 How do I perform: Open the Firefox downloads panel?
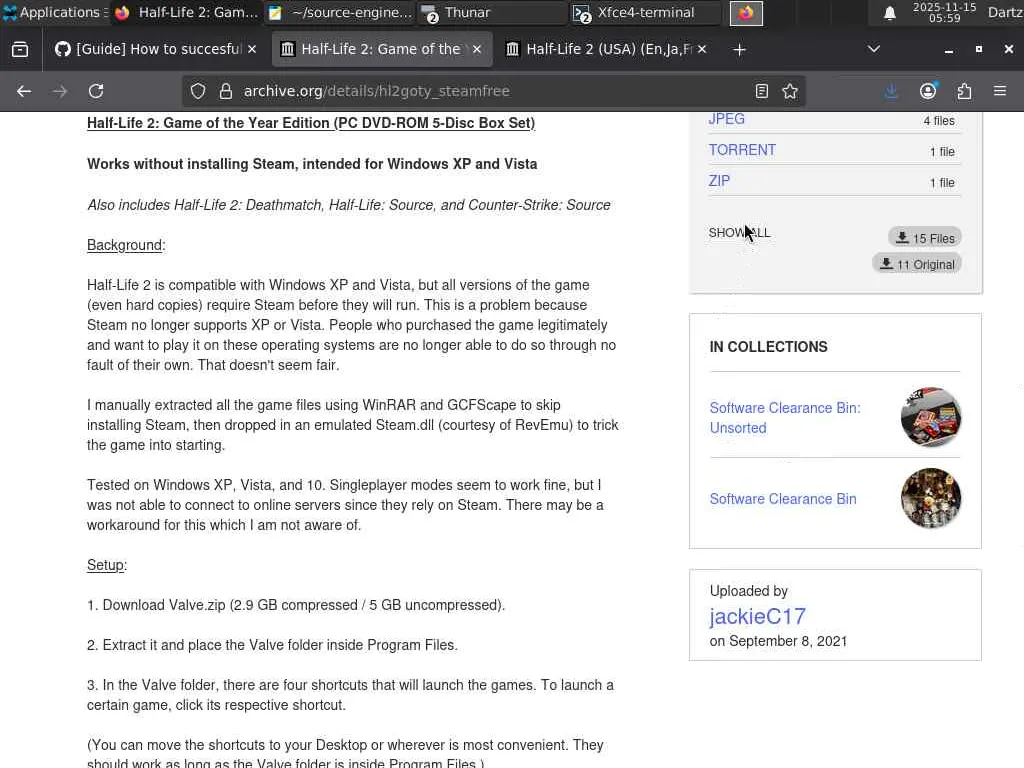(x=891, y=91)
